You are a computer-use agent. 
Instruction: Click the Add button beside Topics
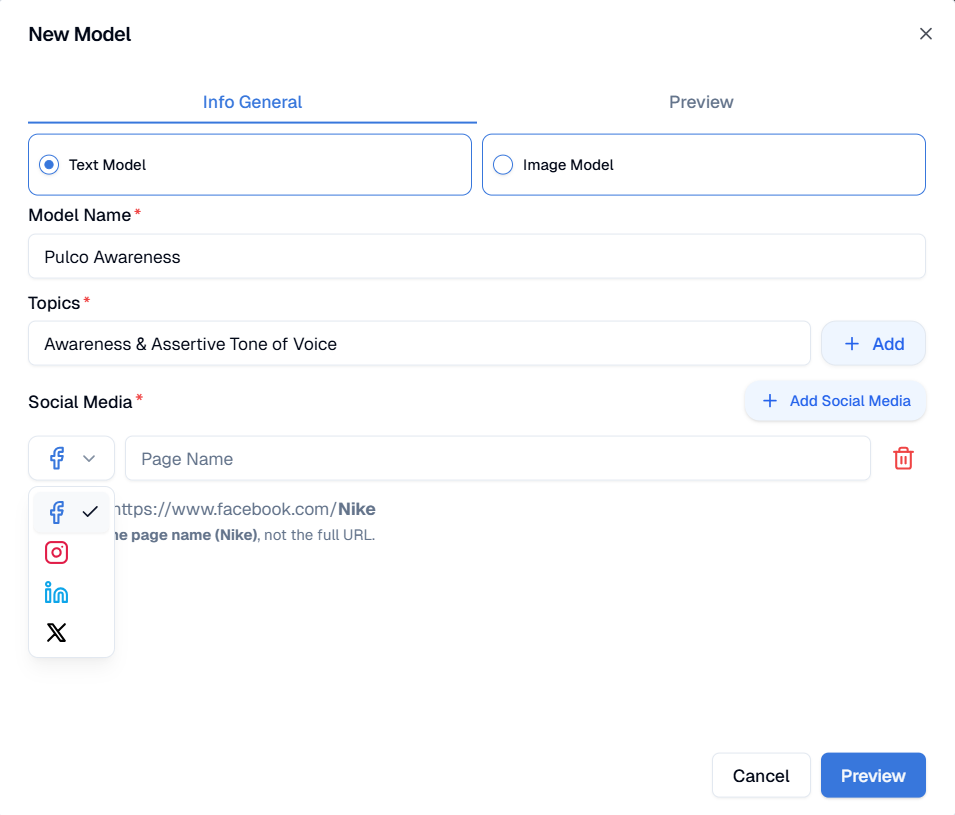point(873,344)
